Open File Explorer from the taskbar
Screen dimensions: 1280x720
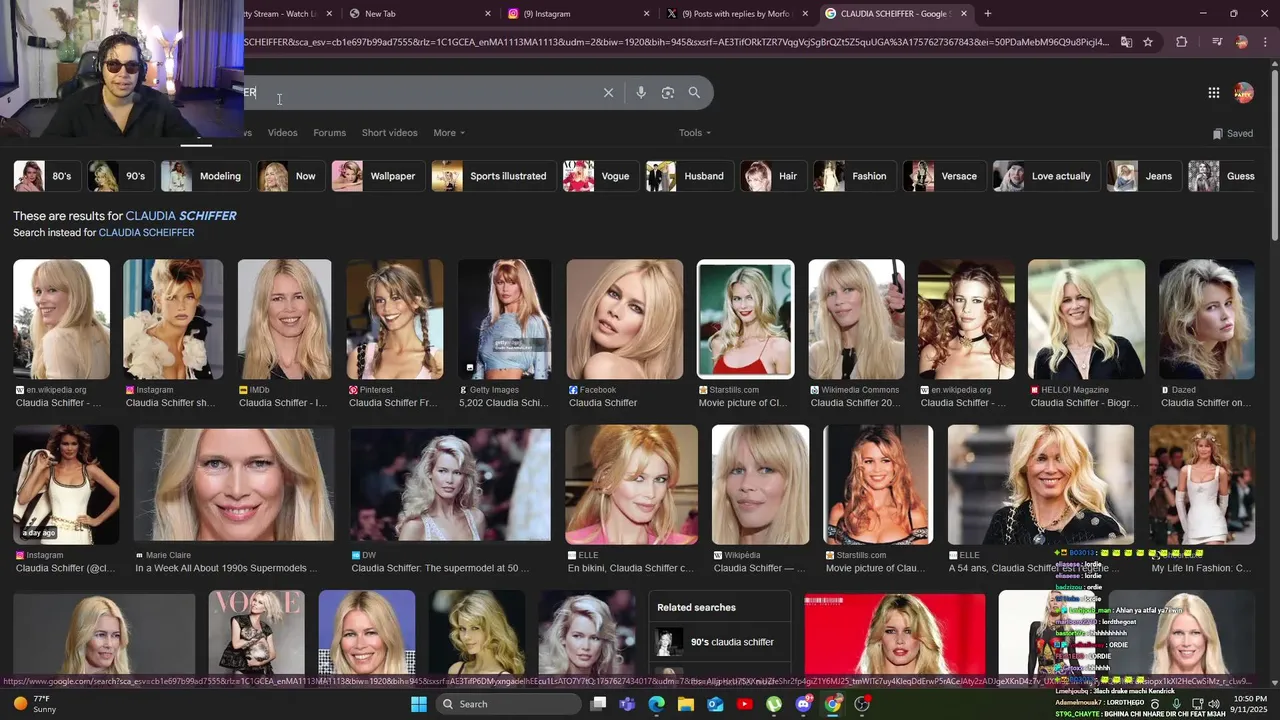[686, 704]
